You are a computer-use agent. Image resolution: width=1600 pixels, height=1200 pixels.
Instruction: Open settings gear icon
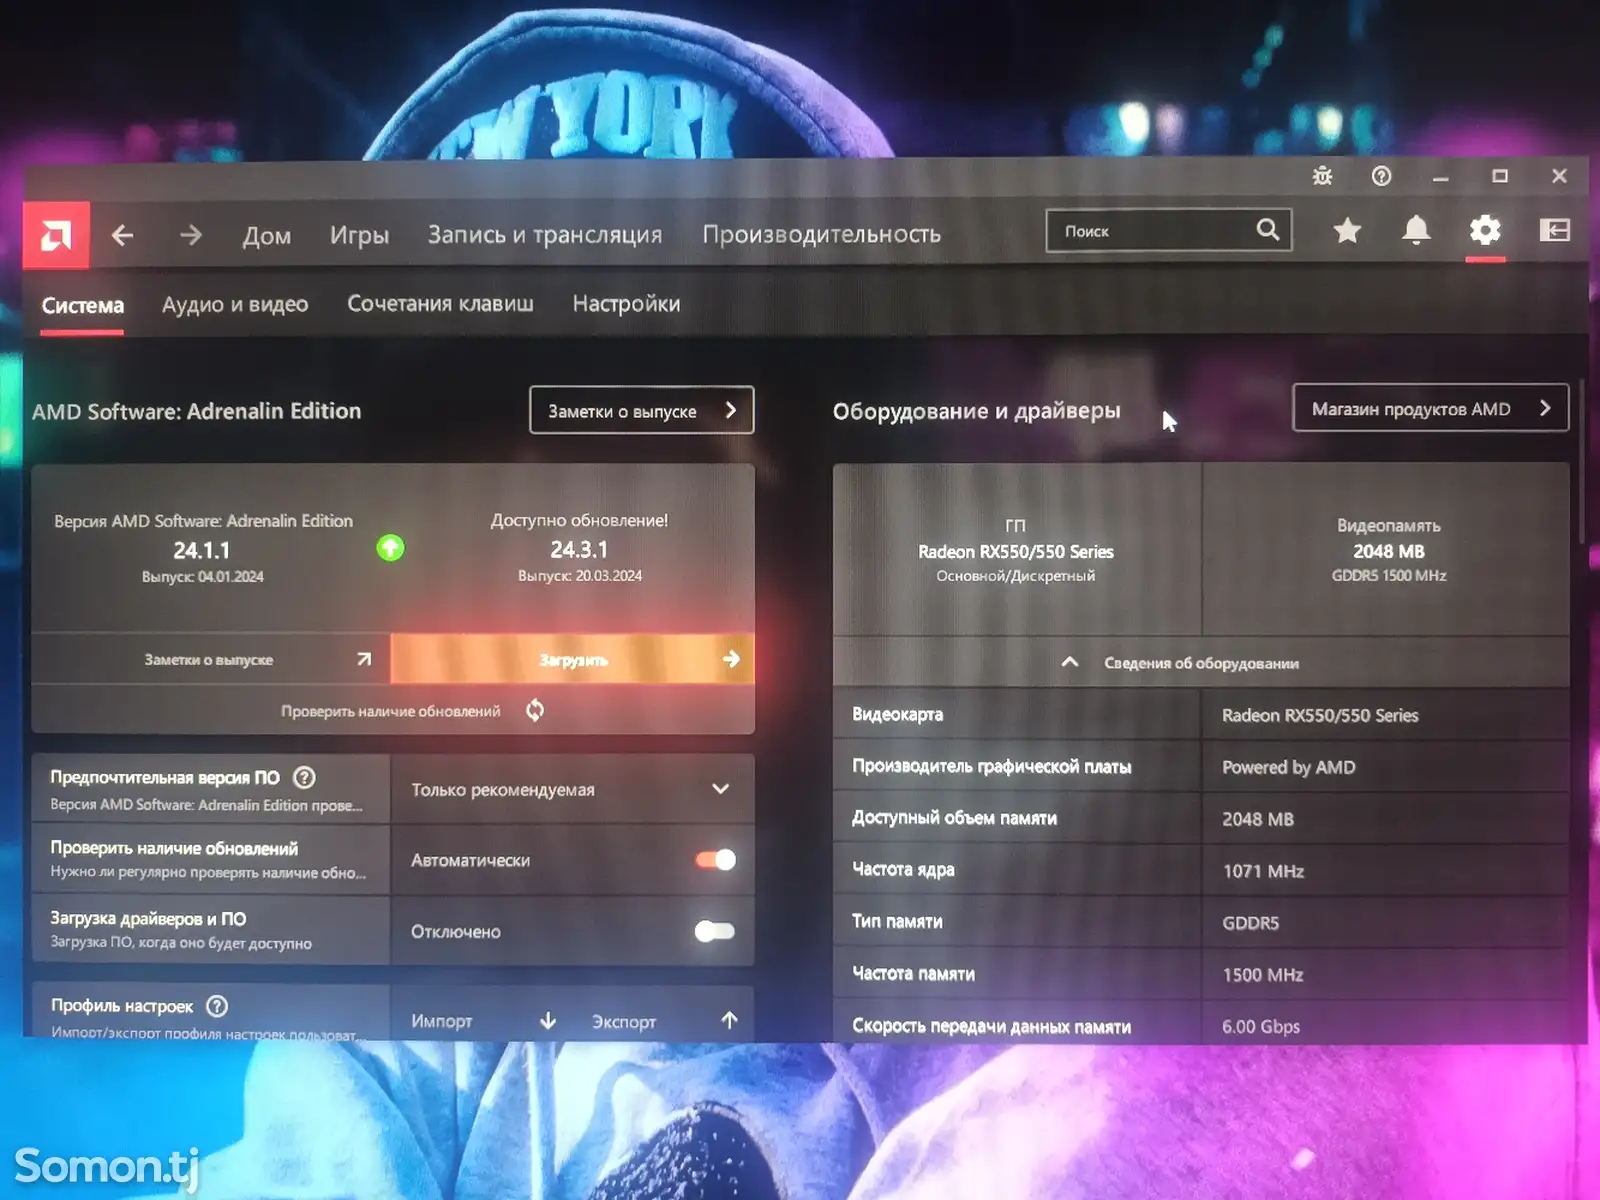coord(1485,231)
